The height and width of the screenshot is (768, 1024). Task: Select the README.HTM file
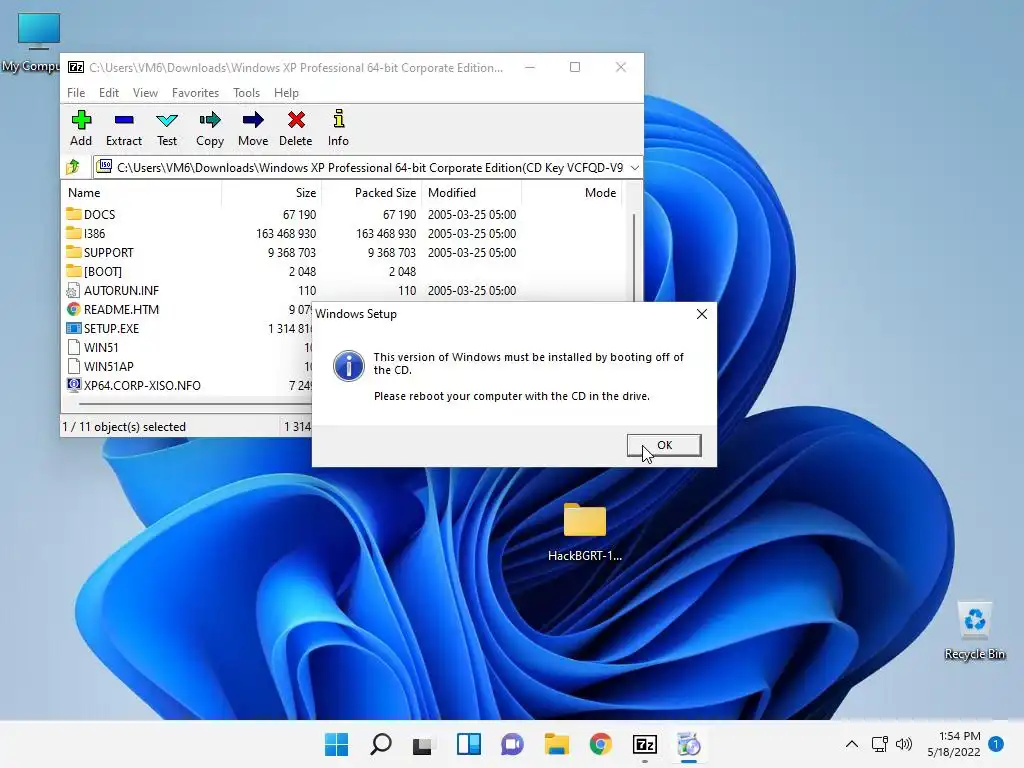tap(112, 309)
